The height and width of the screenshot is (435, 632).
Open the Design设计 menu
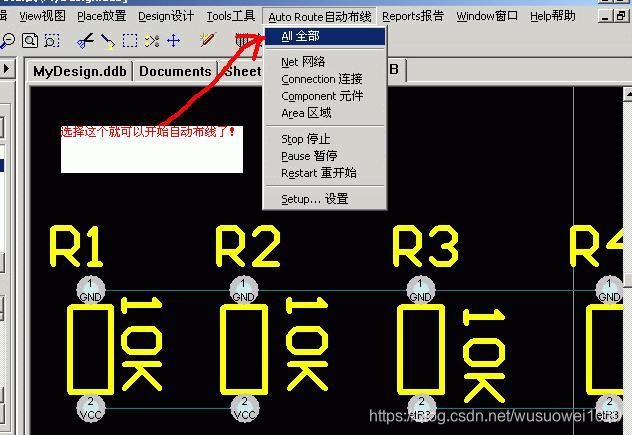[166, 16]
